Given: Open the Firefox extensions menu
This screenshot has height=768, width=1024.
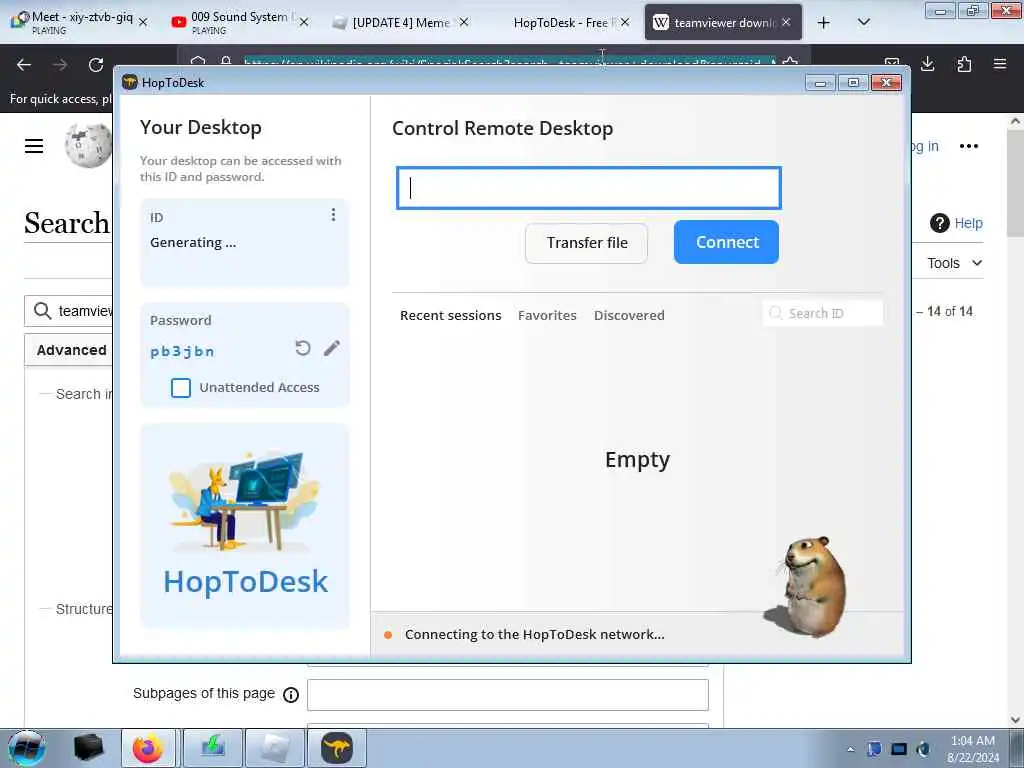Looking at the screenshot, I should (x=964, y=64).
